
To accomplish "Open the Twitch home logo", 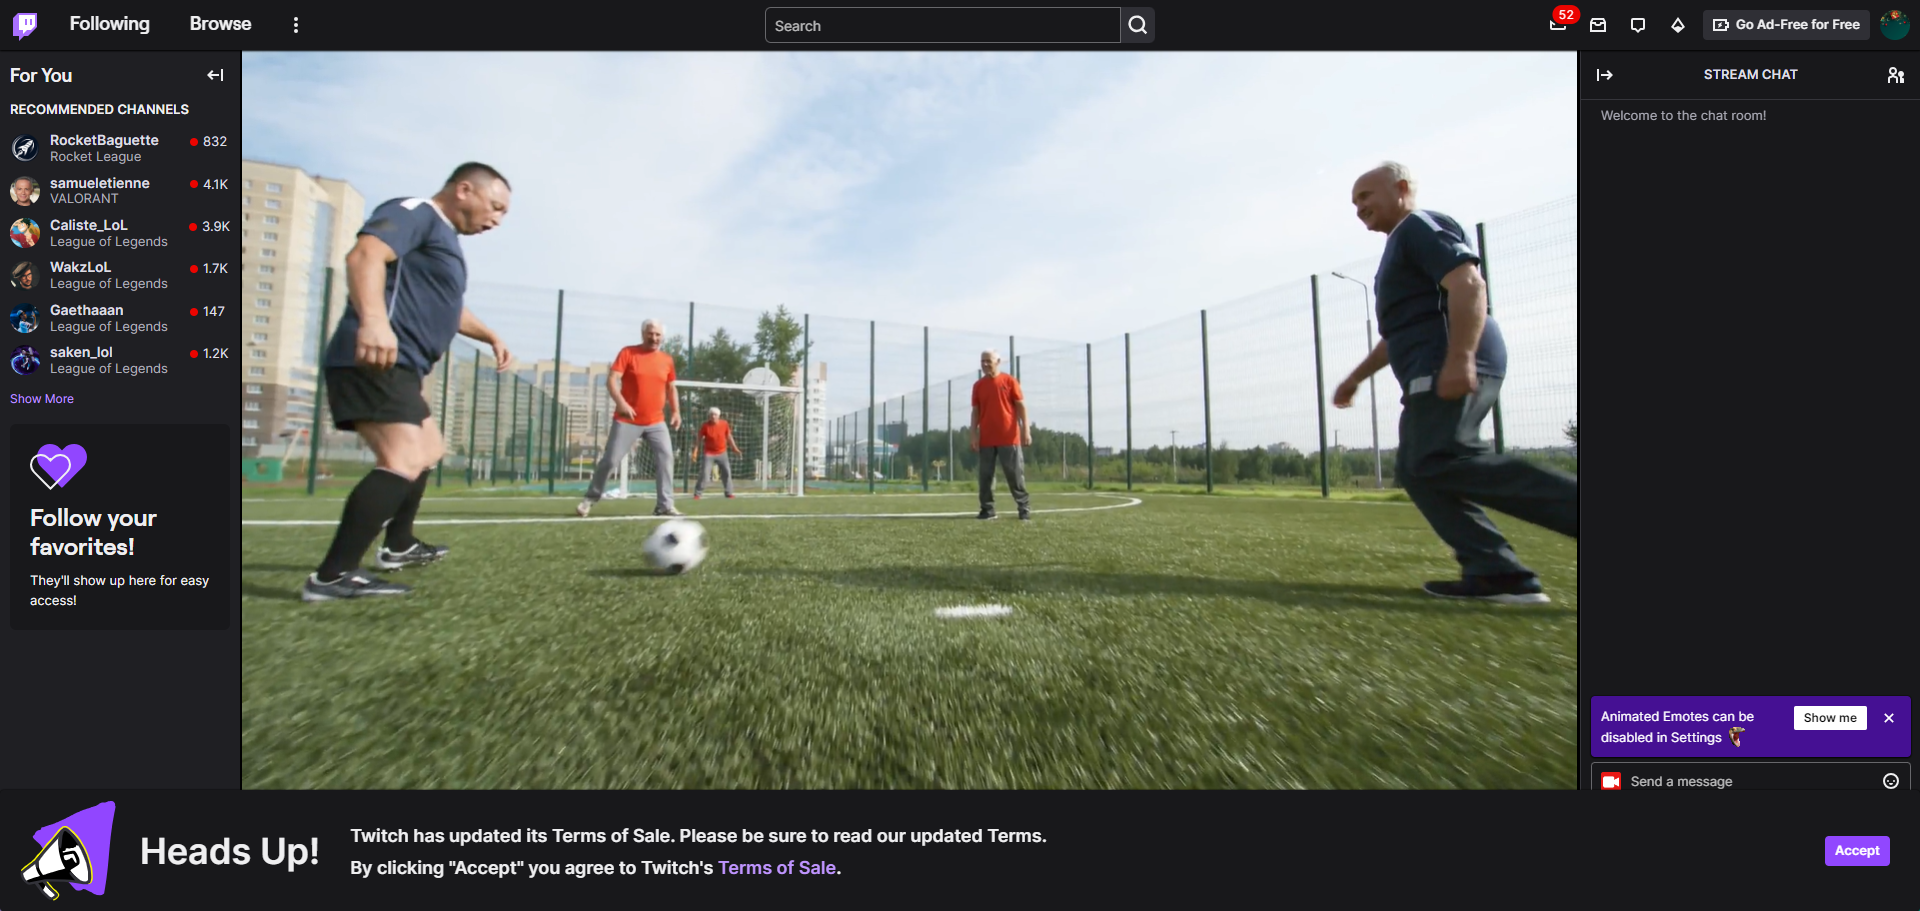I will [x=25, y=24].
